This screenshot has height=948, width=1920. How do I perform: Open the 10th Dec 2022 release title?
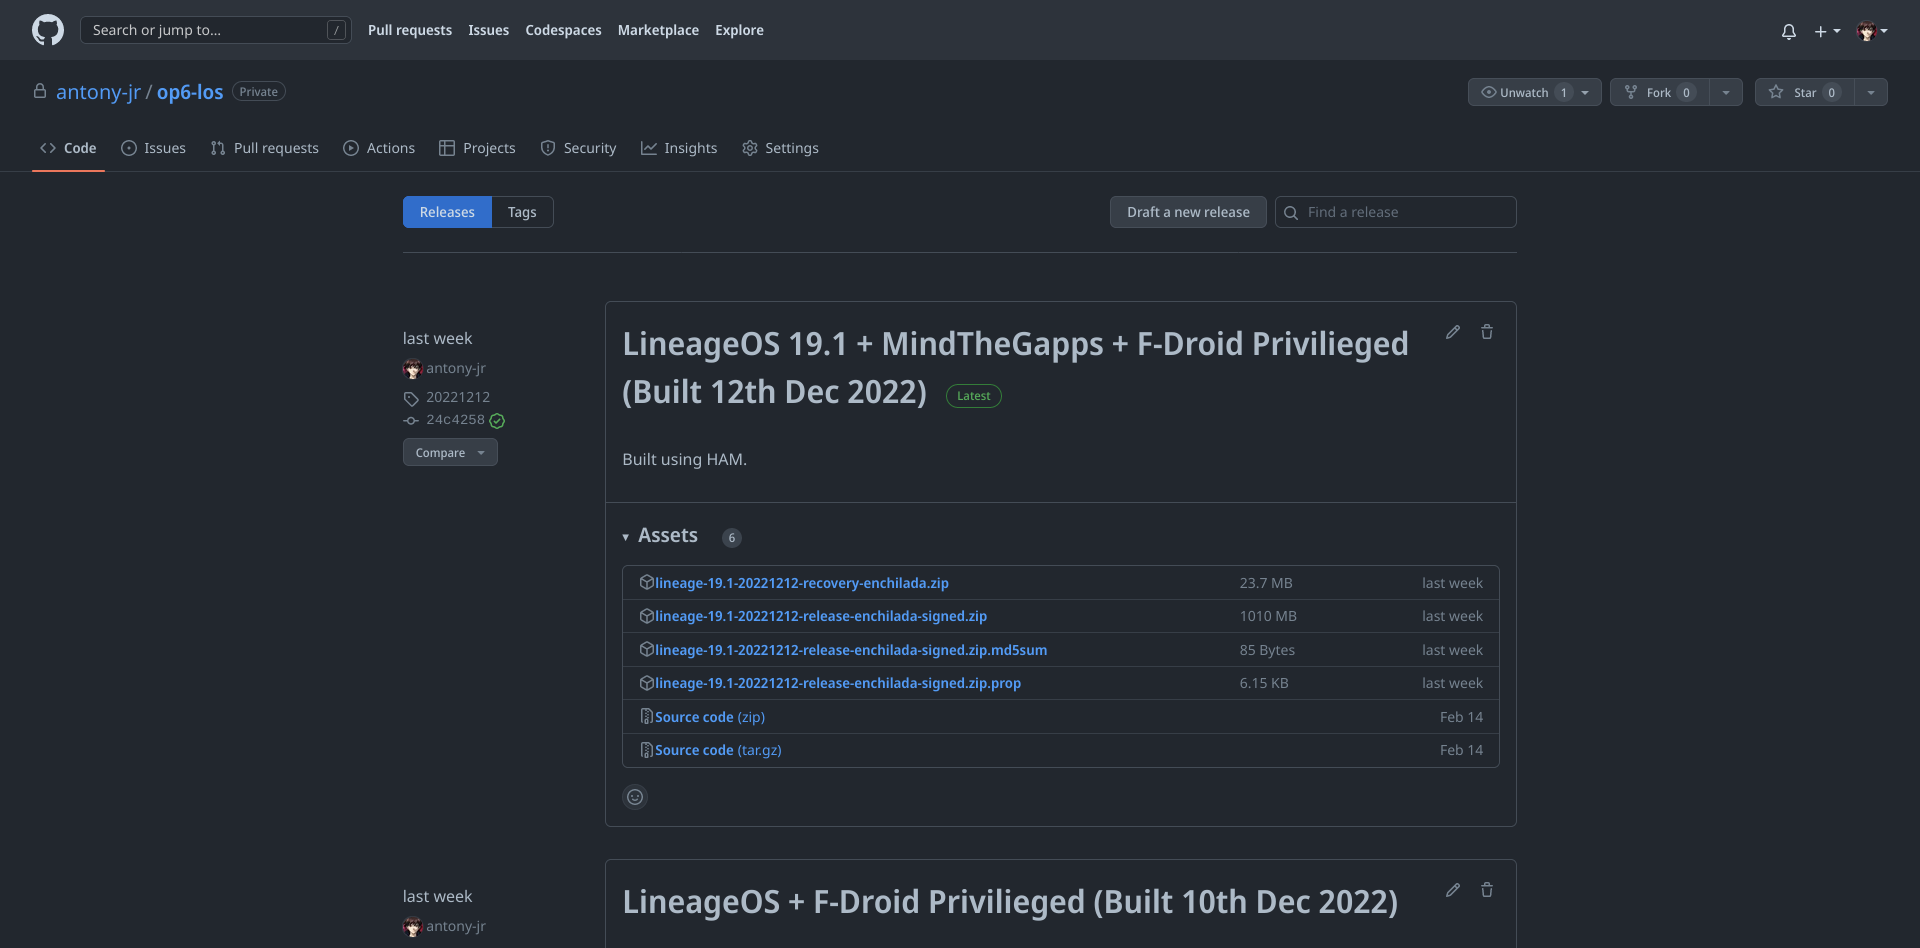click(1010, 902)
